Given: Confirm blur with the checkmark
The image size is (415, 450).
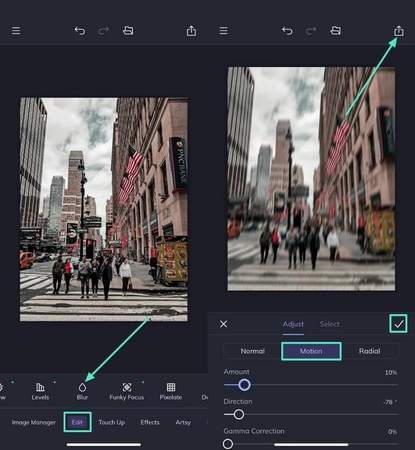Looking at the screenshot, I should tap(398, 323).
